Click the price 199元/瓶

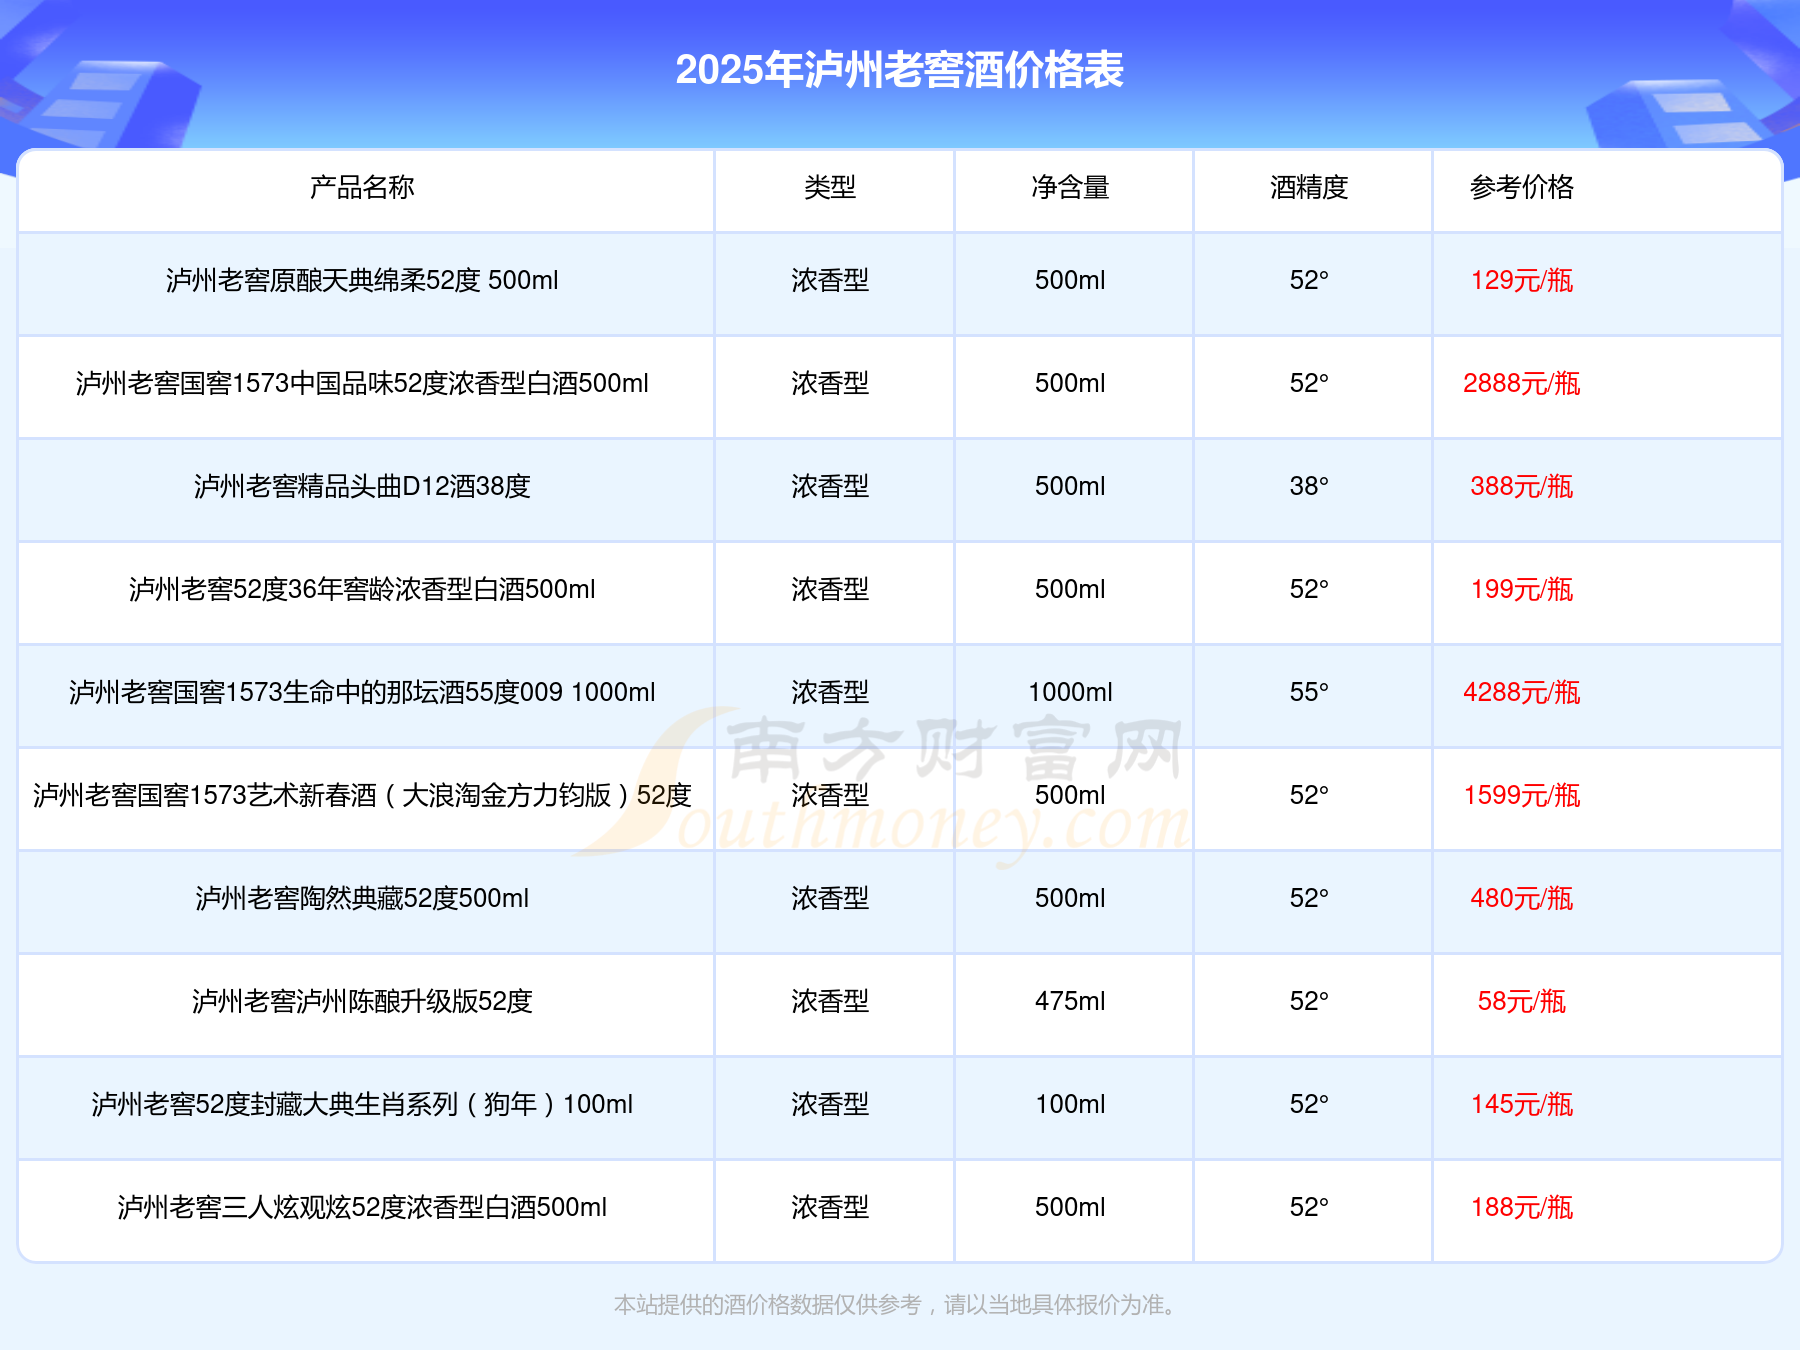[1522, 589]
